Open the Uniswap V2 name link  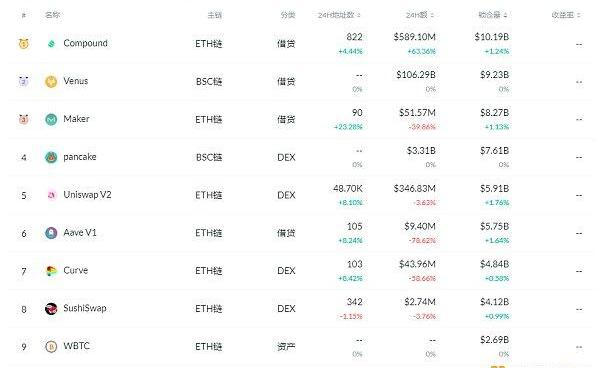(87, 195)
